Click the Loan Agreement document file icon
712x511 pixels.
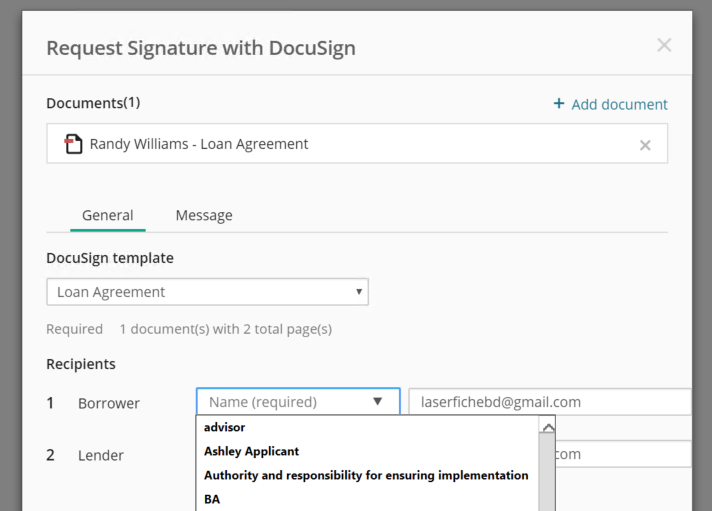coord(73,144)
